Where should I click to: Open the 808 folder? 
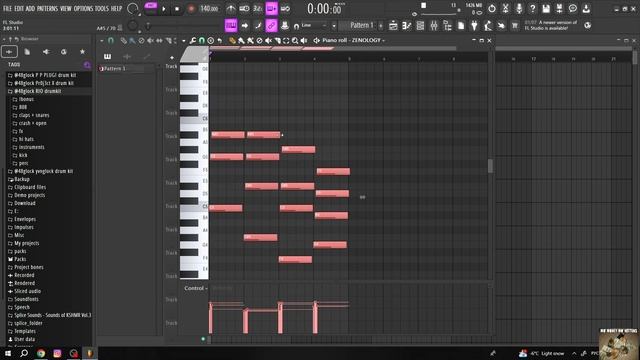coord(23,107)
